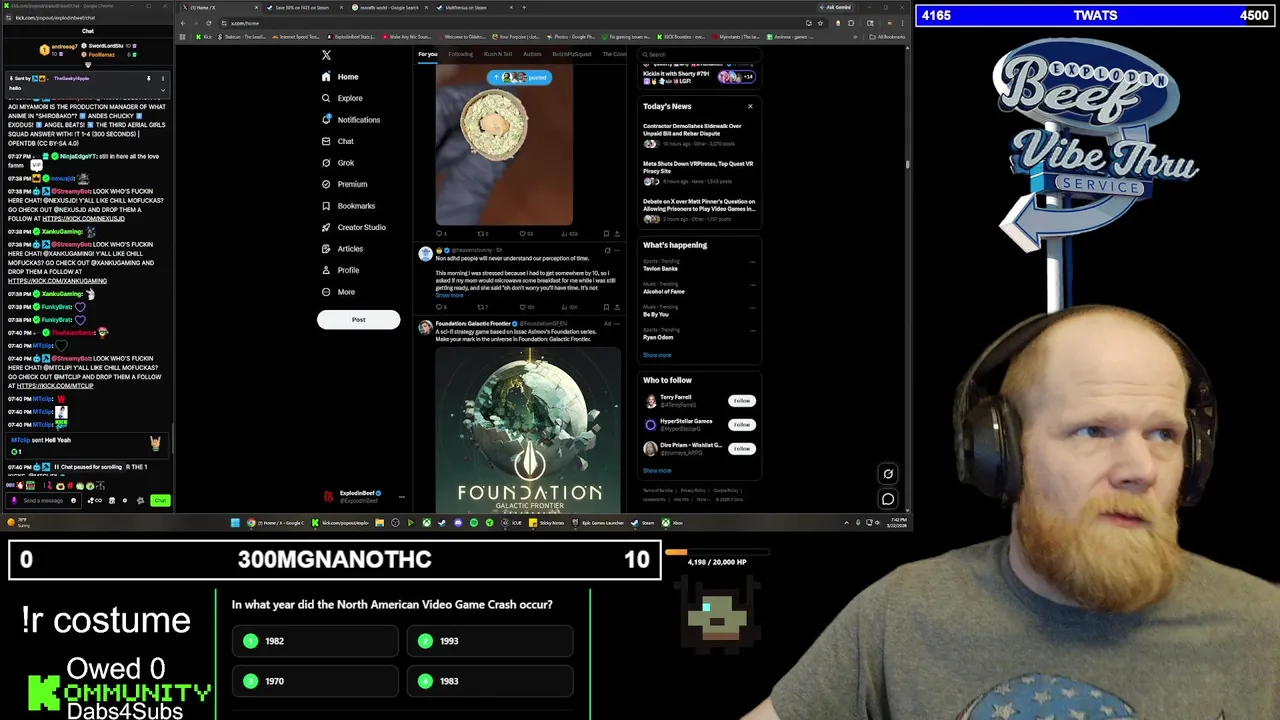This screenshot has width=1280, height=720.
Task: Open Notifications in X sidebar
Action: (x=351, y=120)
